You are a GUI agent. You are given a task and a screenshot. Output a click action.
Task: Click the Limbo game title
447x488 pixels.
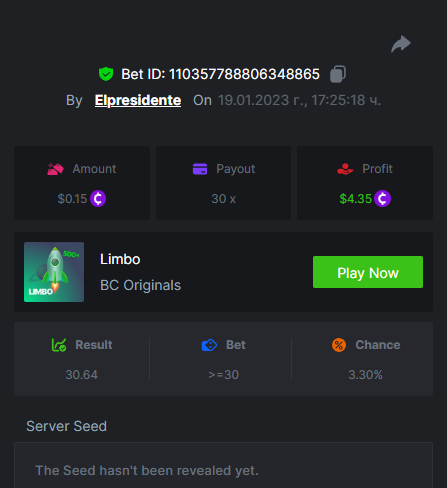(120, 259)
